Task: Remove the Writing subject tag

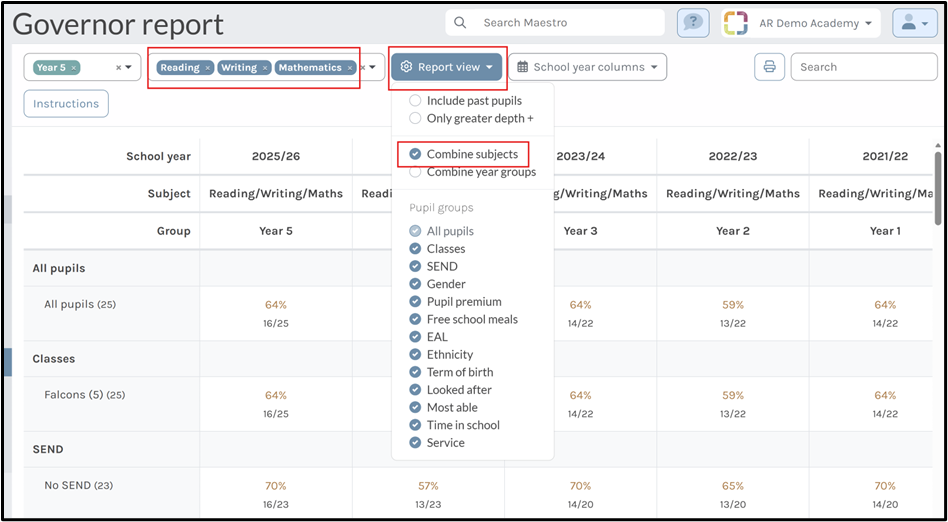Action: pos(265,68)
